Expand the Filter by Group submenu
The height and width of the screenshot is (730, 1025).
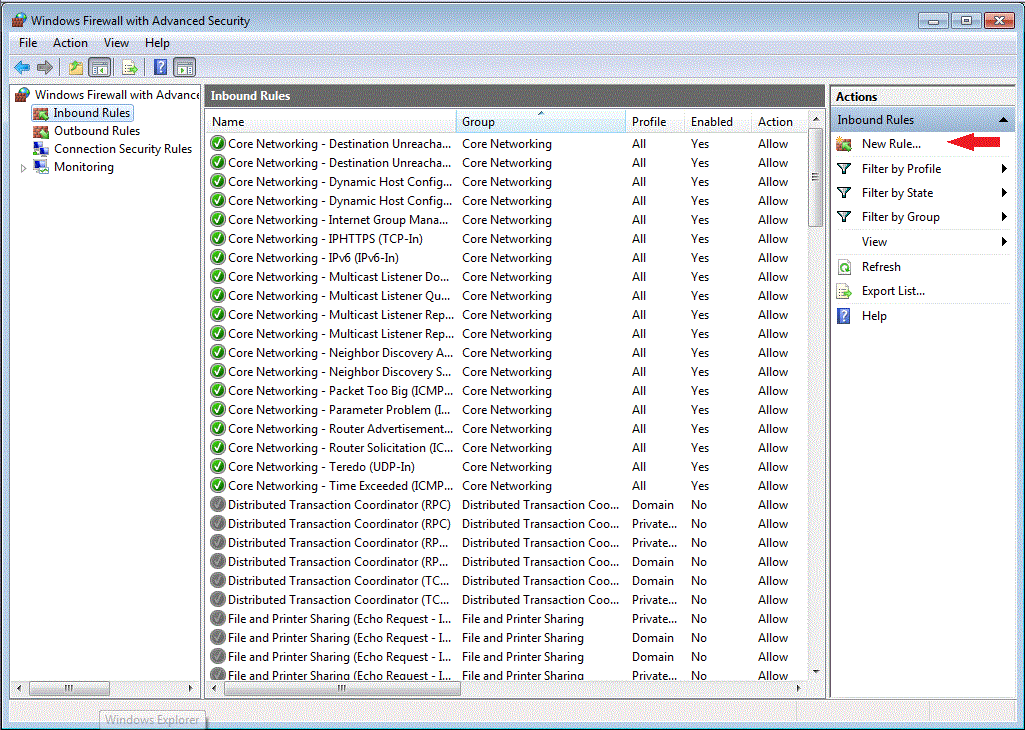pyautogui.click(x=1007, y=216)
